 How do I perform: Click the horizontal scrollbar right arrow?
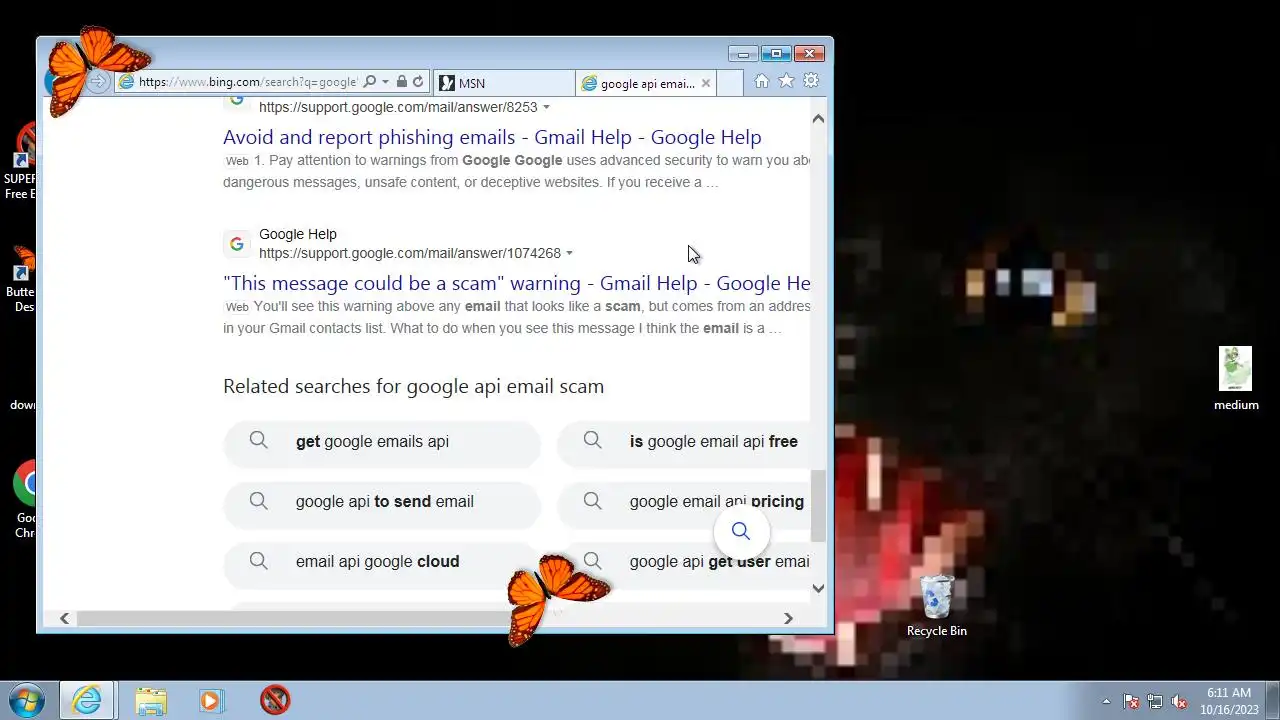pos(788,618)
